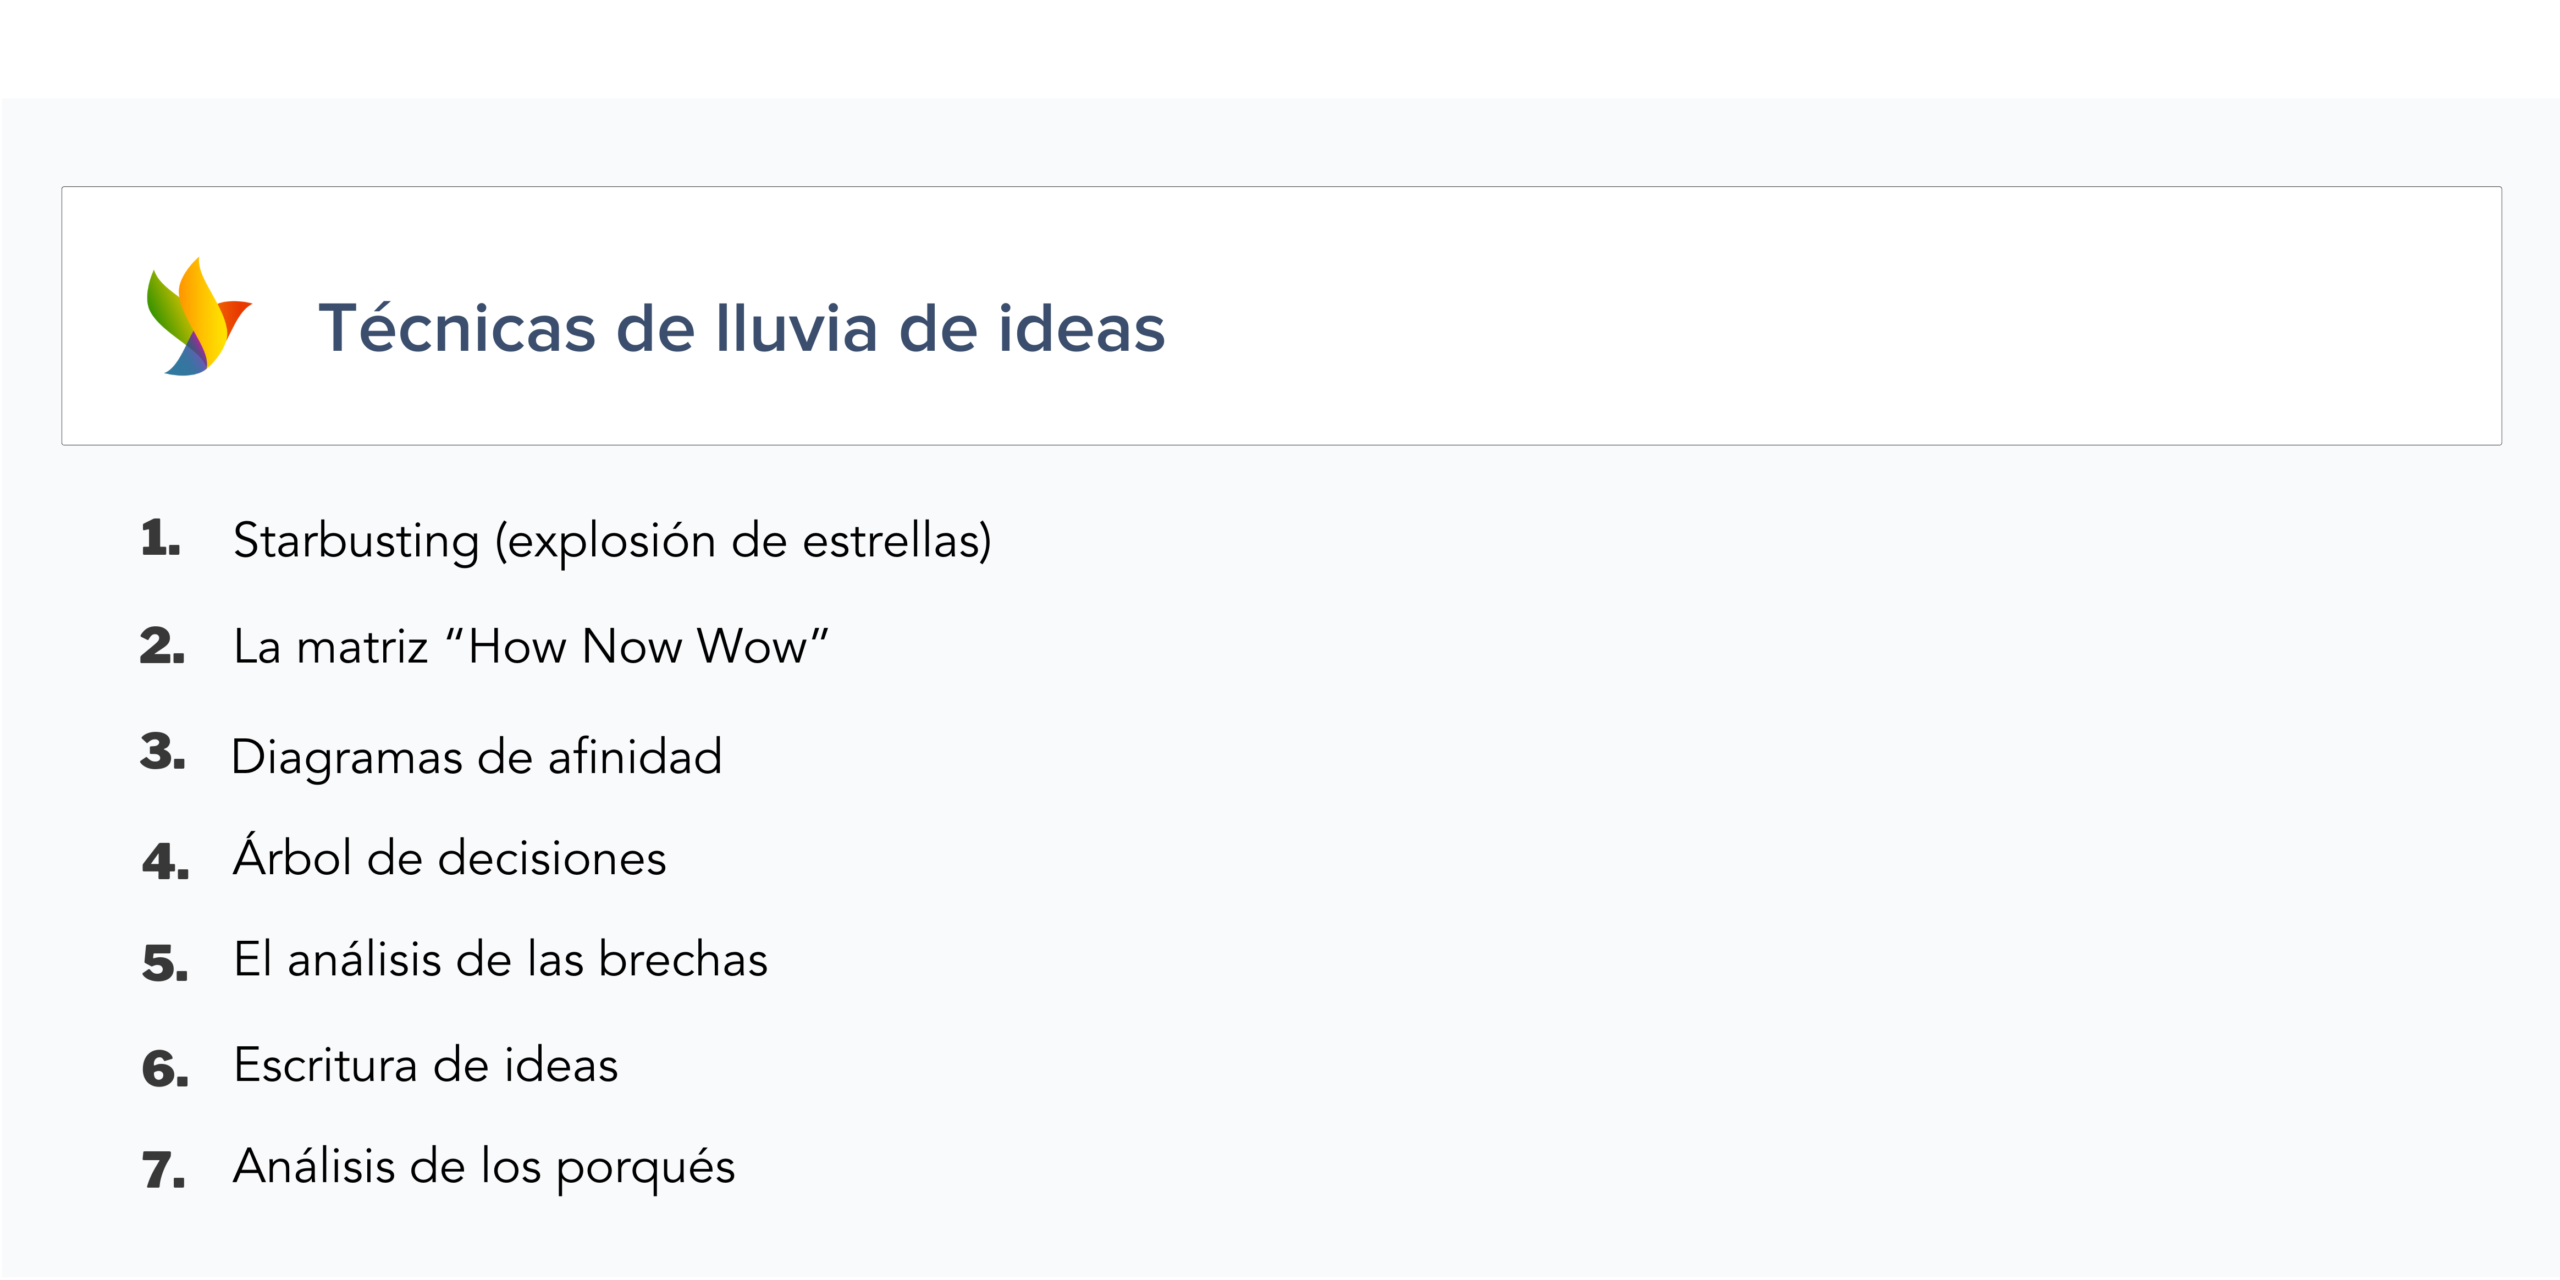The width and height of the screenshot is (2560, 1280).
Task: Click "El análisis de las brechas" entry
Action: tap(500, 960)
